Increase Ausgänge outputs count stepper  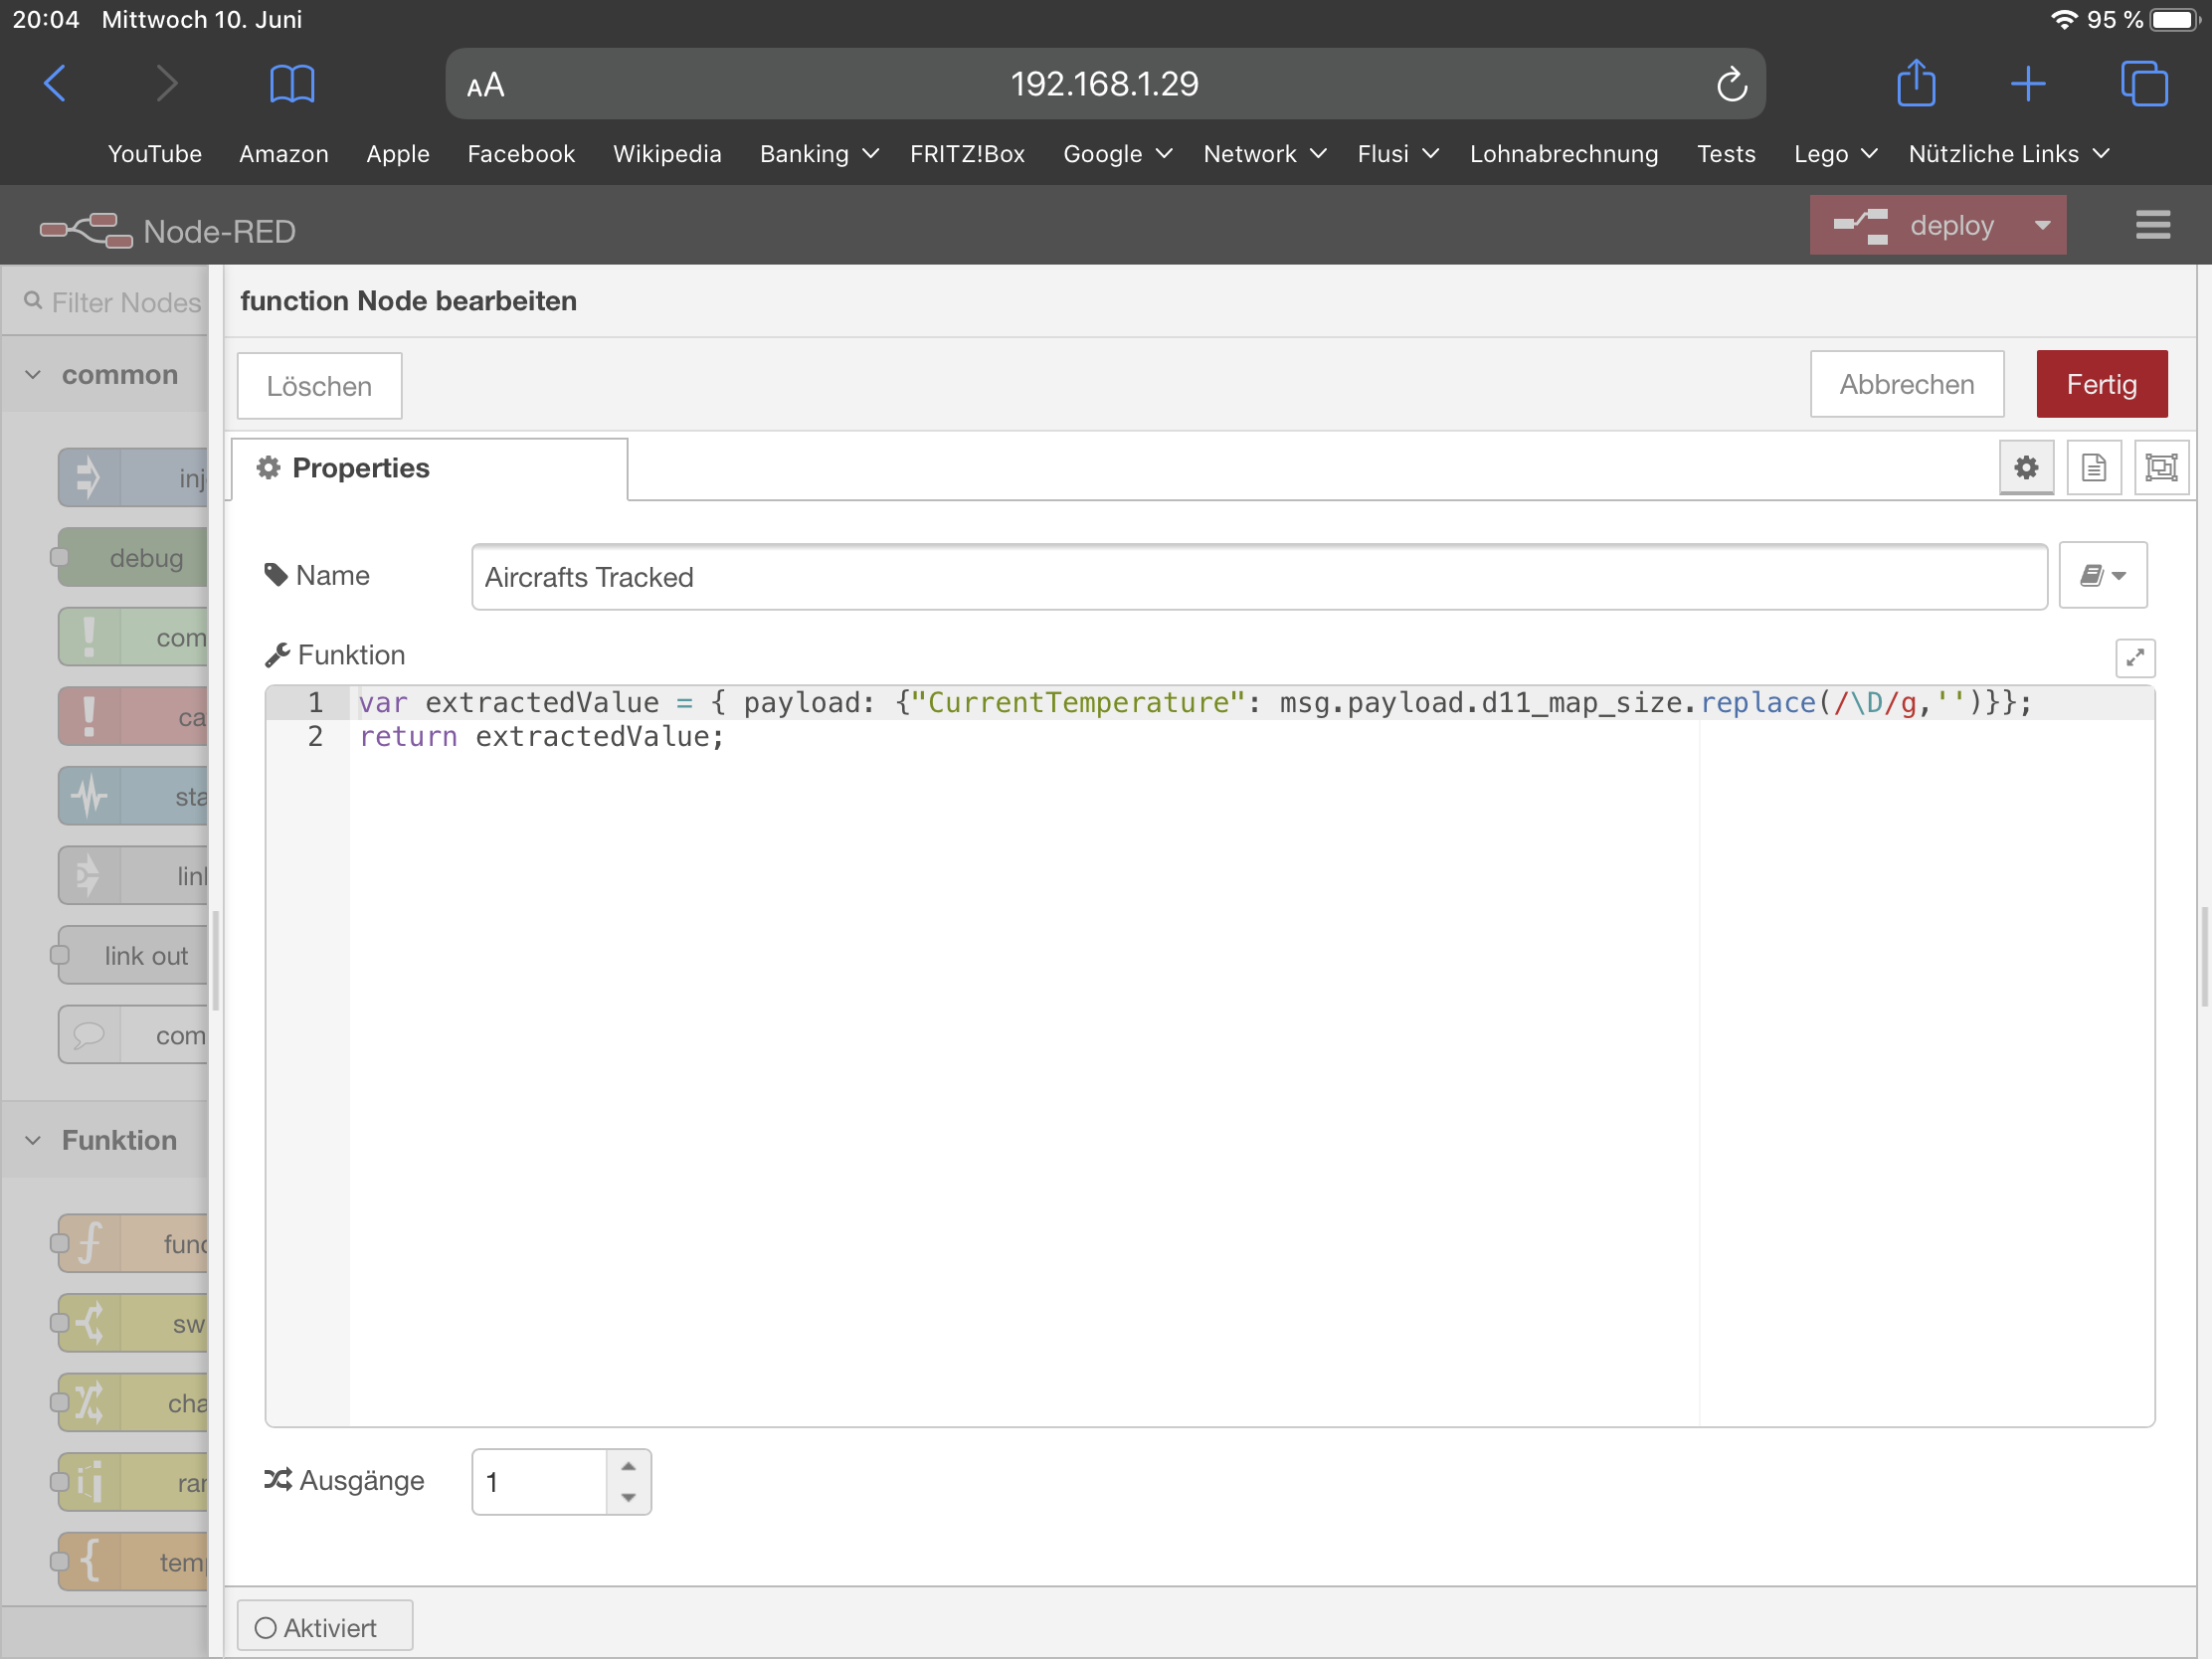coord(628,1466)
